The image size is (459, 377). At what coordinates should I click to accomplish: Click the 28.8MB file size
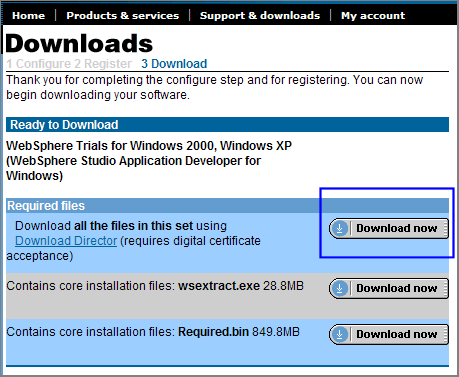tap(283, 286)
